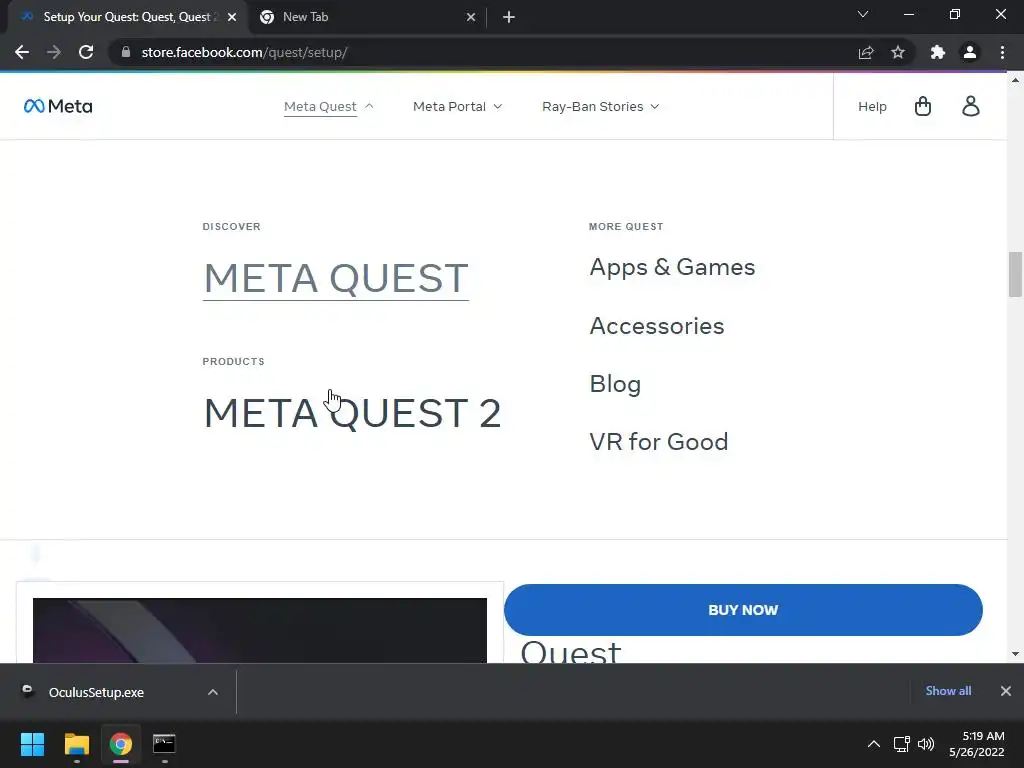The image size is (1024, 768).
Task: Open the META QUEST discover link
Action: pyautogui.click(x=336, y=279)
